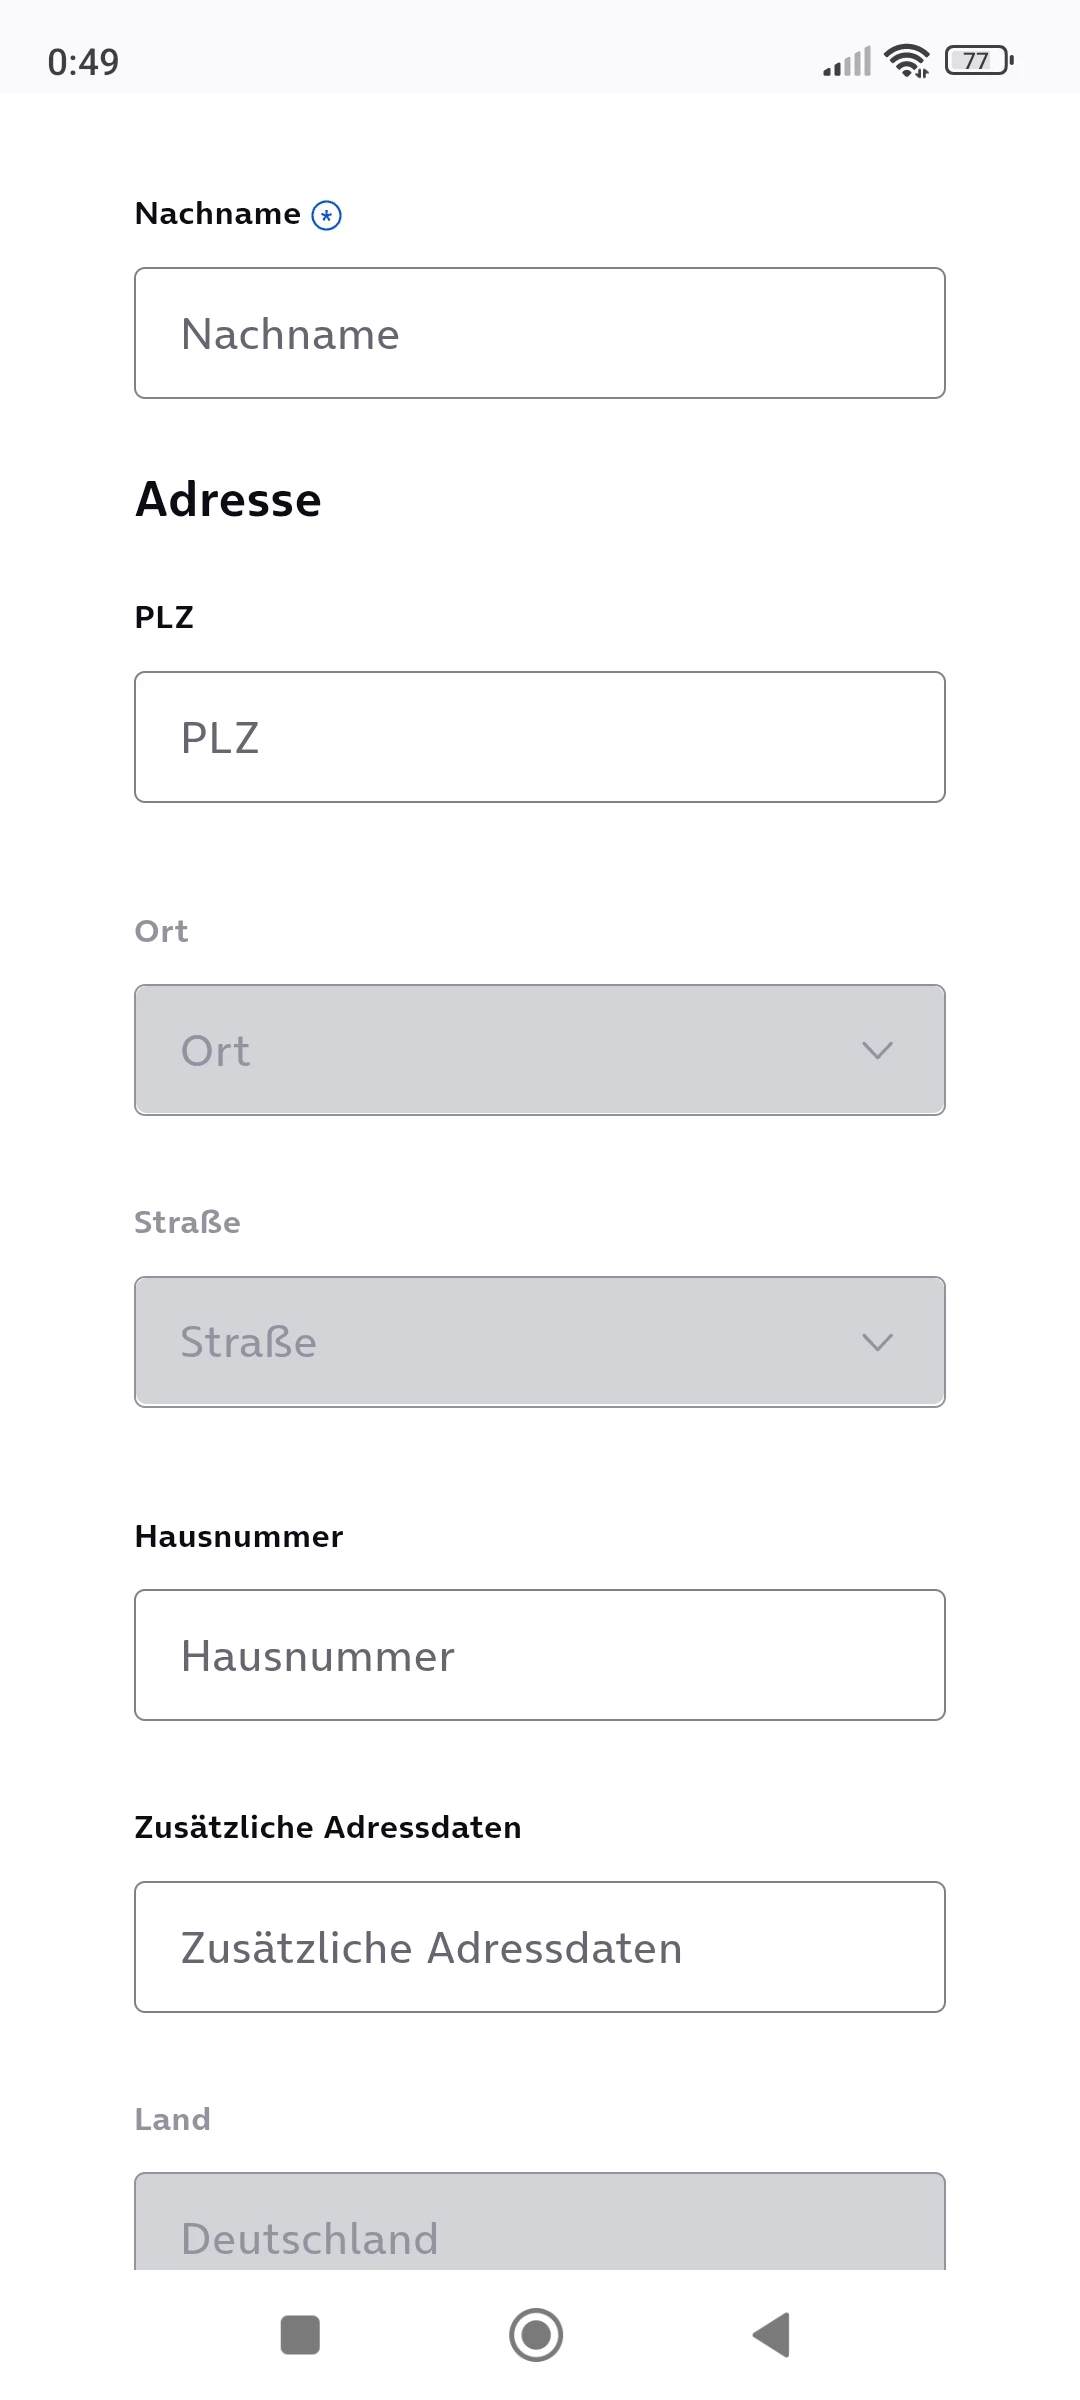Click into the PLZ input box
The height and width of the screenshot is (2400, 1080).
540,737
